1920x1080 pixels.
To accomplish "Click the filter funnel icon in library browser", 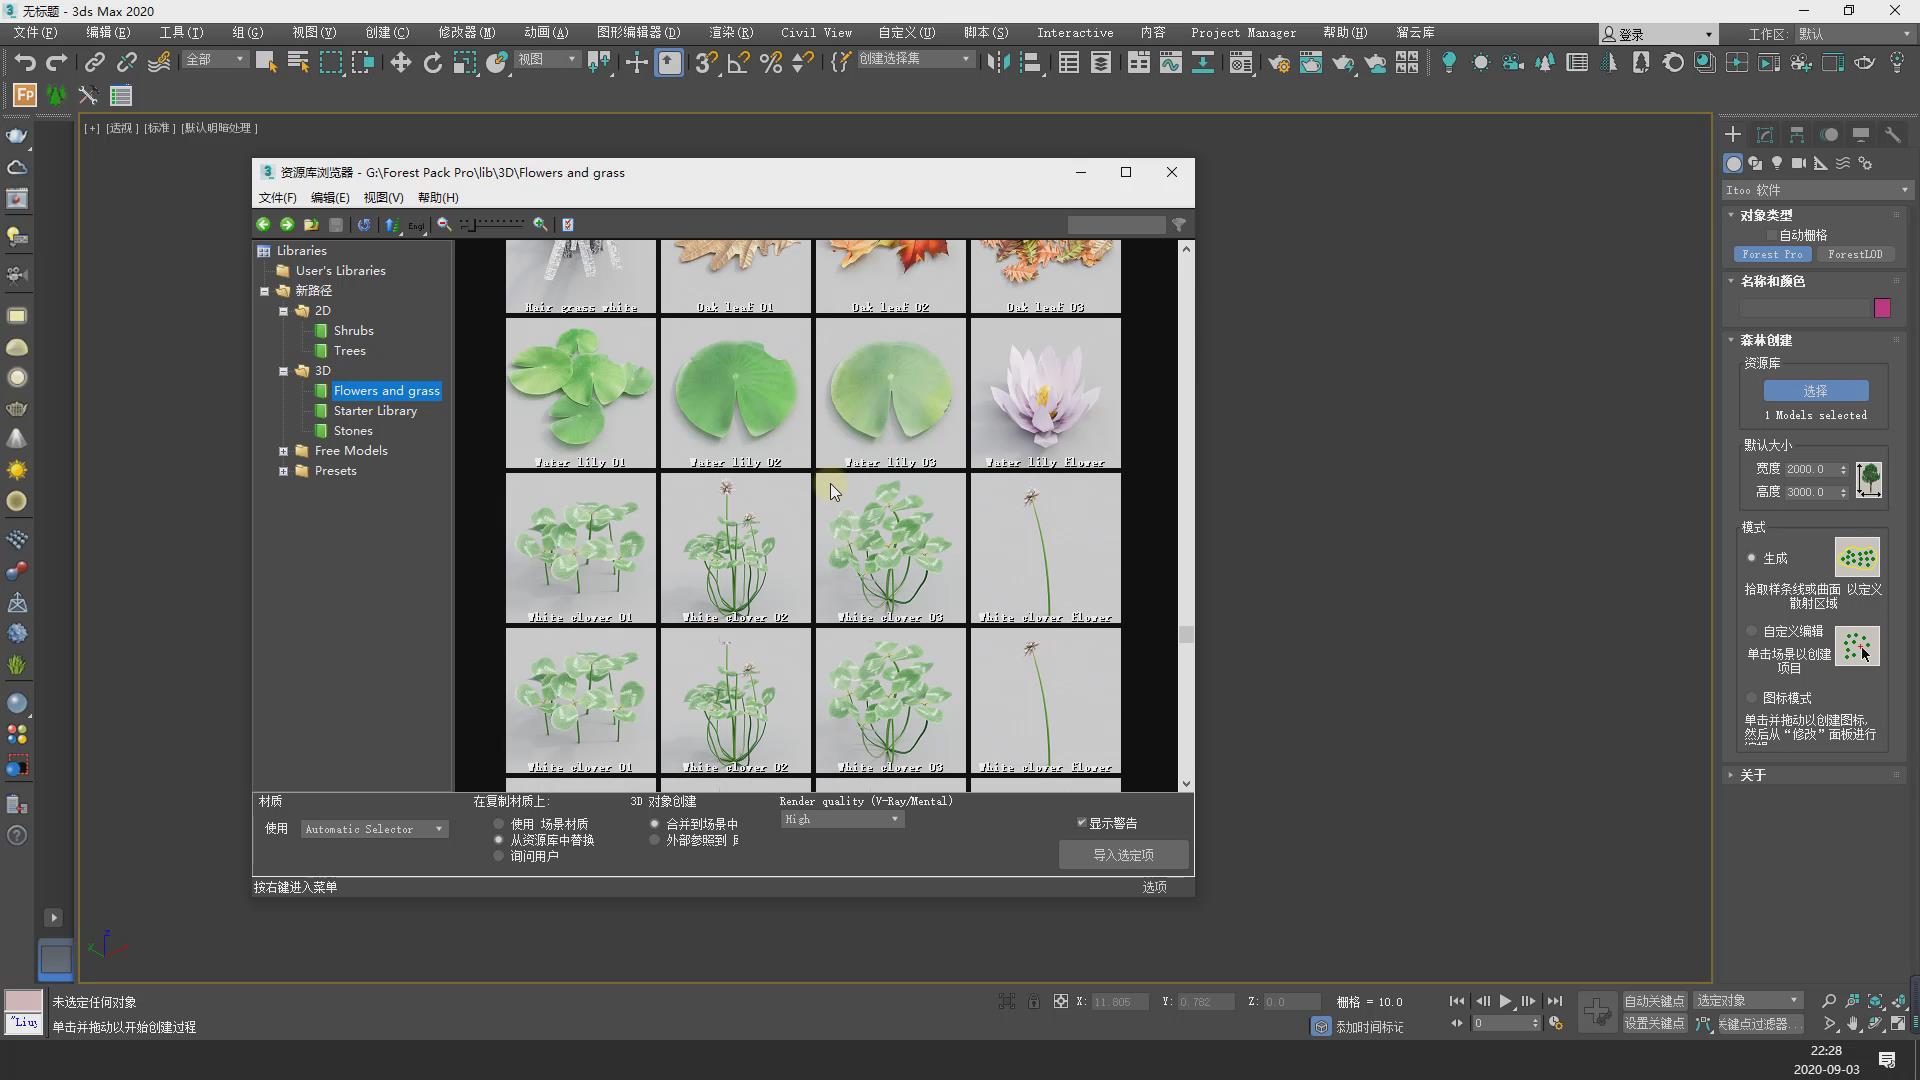I will pos(1179,225).
